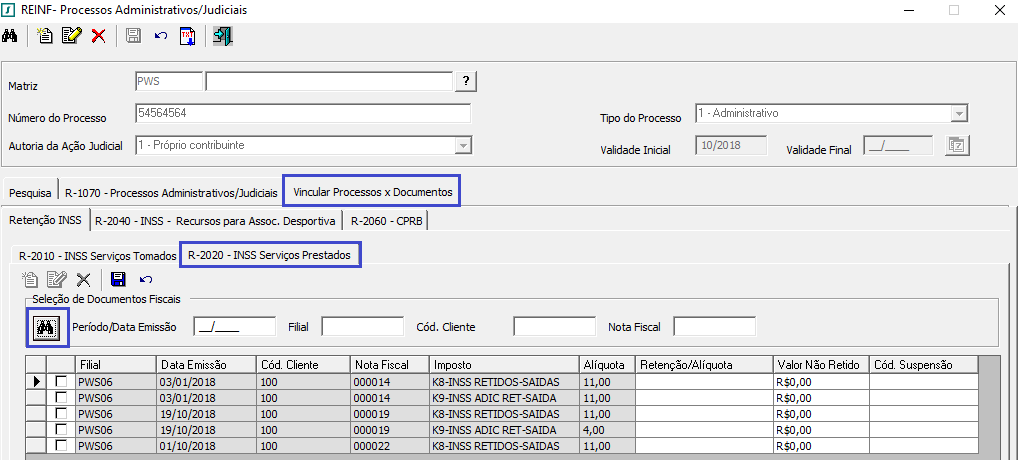The image size is (1018, 460).
Task: Click the new record icon in main toolbar
Action: point(45,37)
